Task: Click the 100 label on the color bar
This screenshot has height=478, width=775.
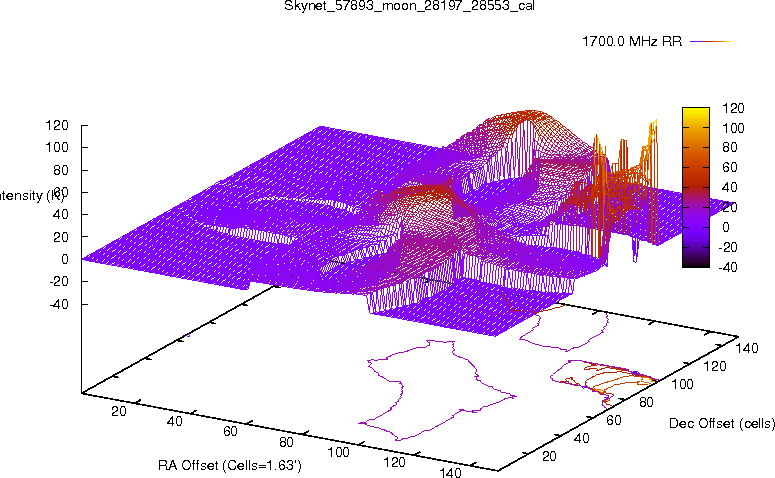Action: (733, 128)
